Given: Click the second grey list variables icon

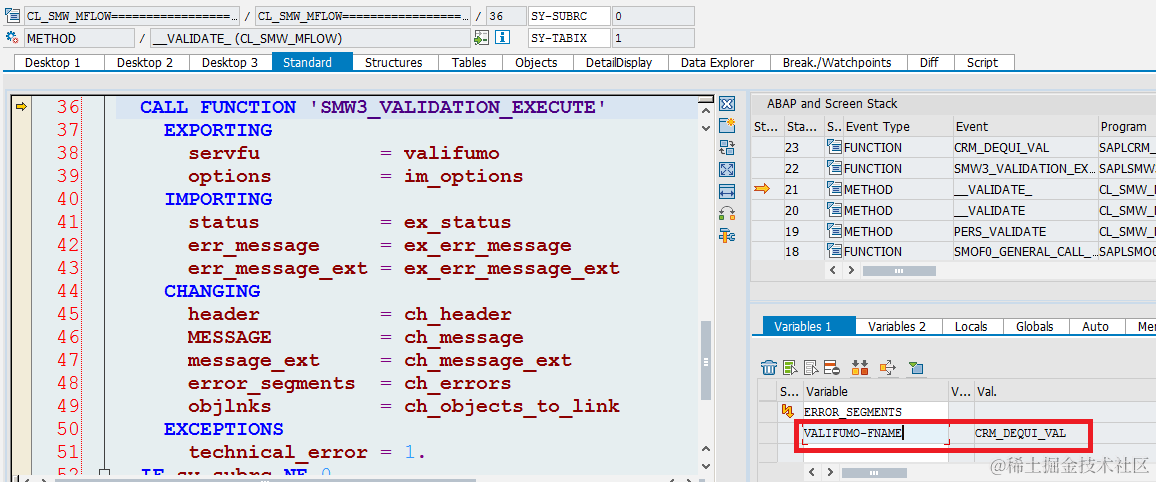Looking at the screenshot, I should click(x=812, y=367).
